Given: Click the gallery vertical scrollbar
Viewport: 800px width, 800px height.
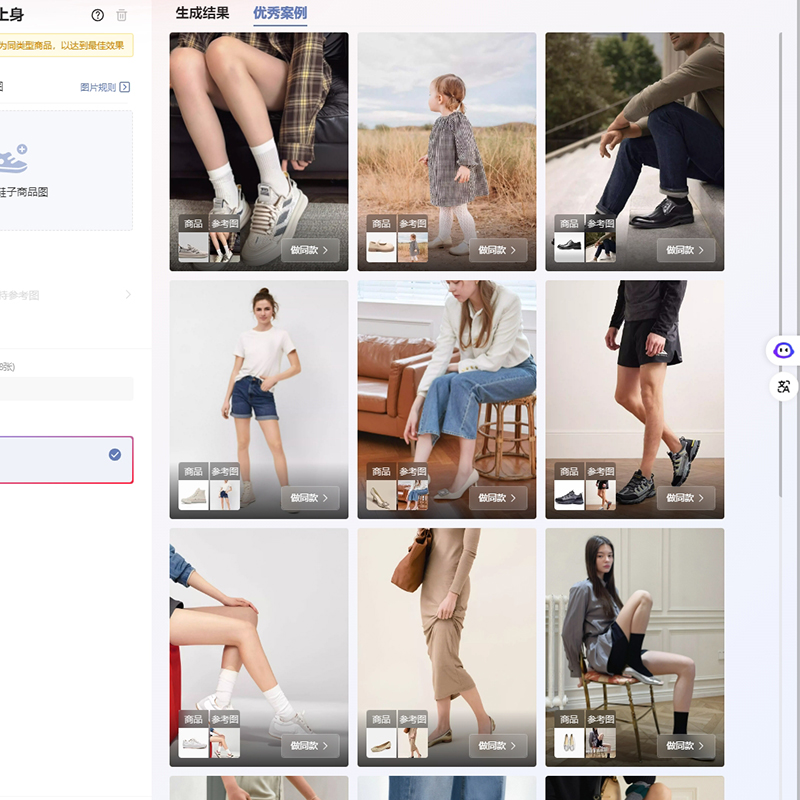Looking at the screenshot, I should tap(780, 265).
